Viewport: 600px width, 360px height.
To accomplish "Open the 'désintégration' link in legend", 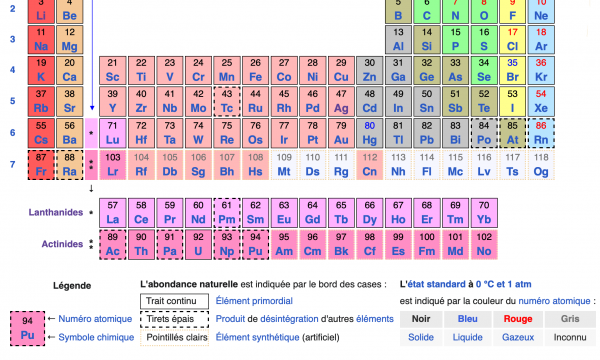I will click(x=289, y=319).
